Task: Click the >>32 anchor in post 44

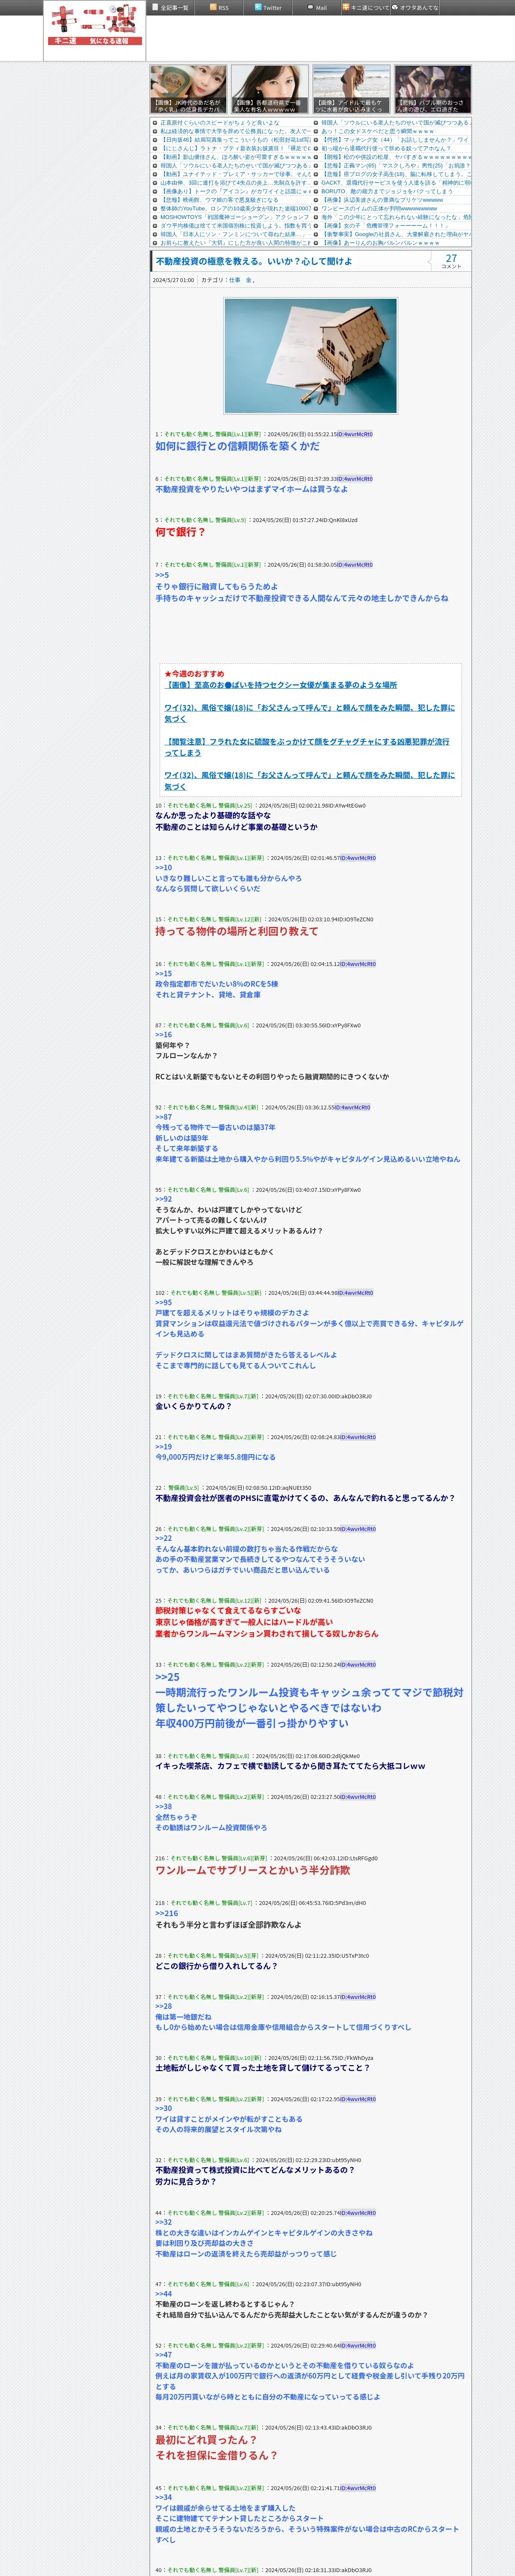Action: pos(164,2222)
